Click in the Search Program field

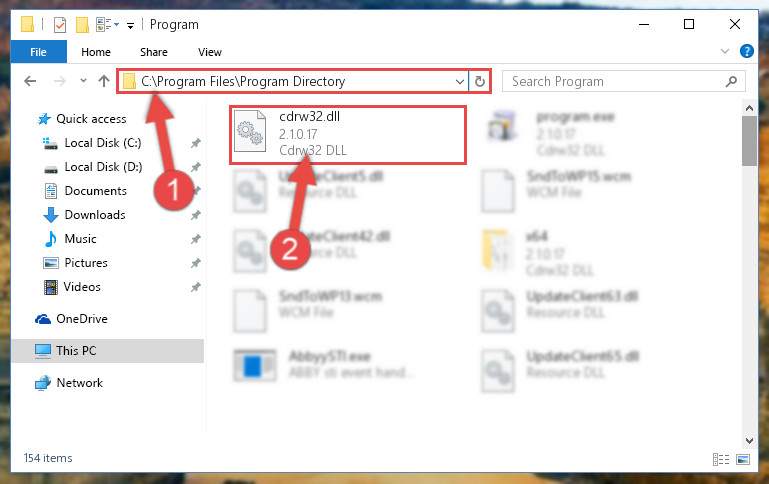pyautogui.click(x=616, y=81)
